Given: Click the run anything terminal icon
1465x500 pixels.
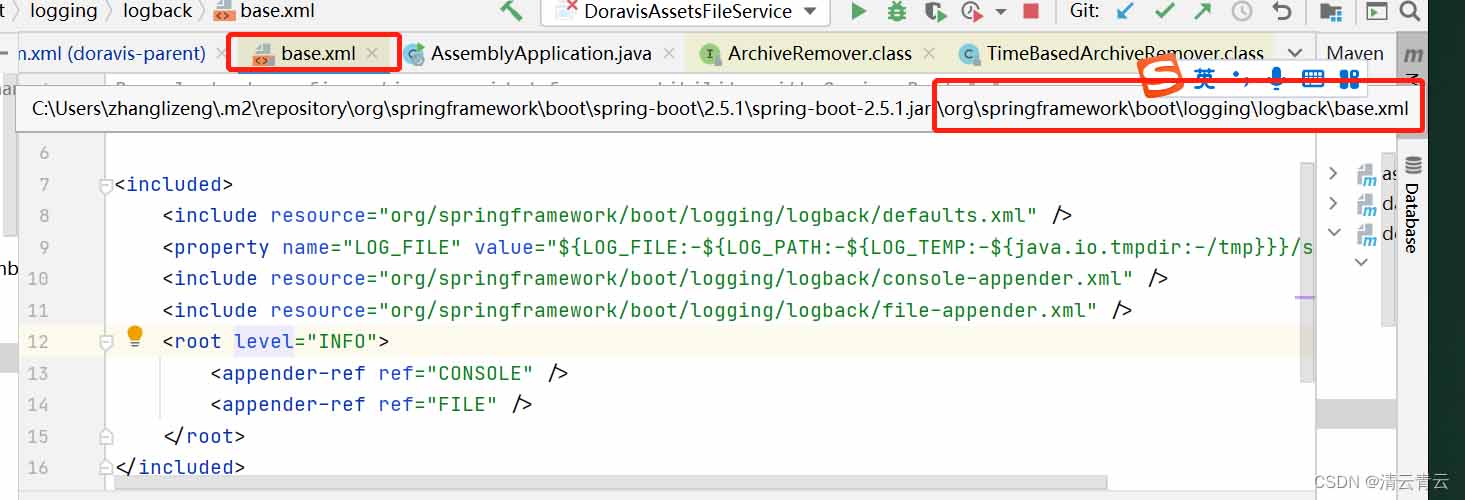Looking at the screenshot, I should [x=1378, y=11].
